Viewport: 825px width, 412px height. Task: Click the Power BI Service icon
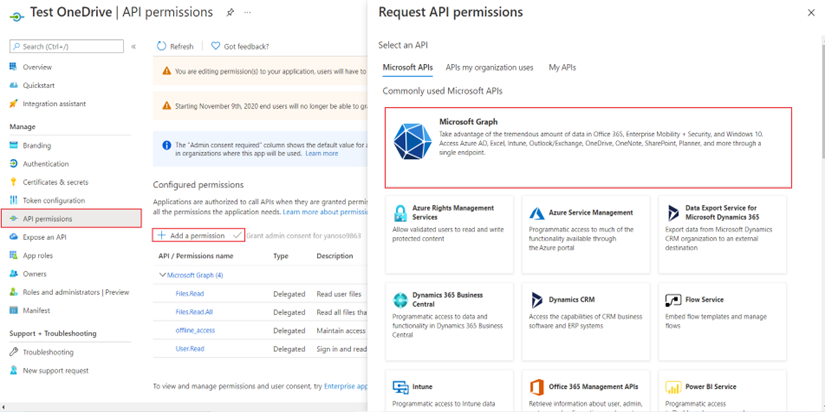673,387
